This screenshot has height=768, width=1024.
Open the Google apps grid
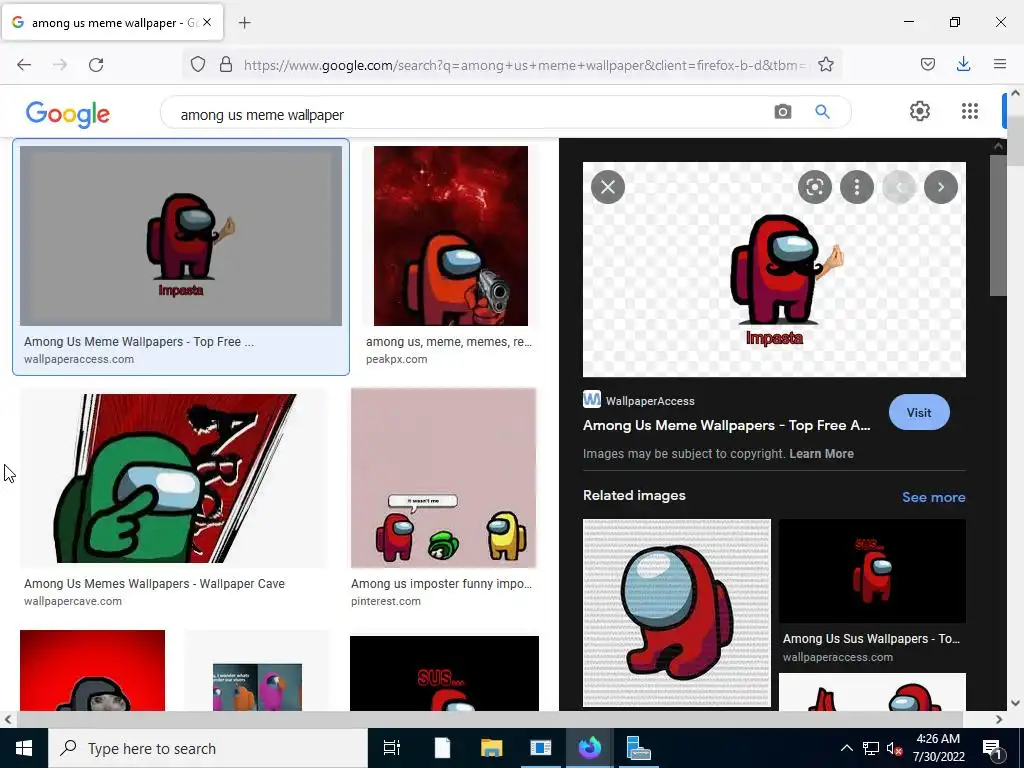[970, 111]
